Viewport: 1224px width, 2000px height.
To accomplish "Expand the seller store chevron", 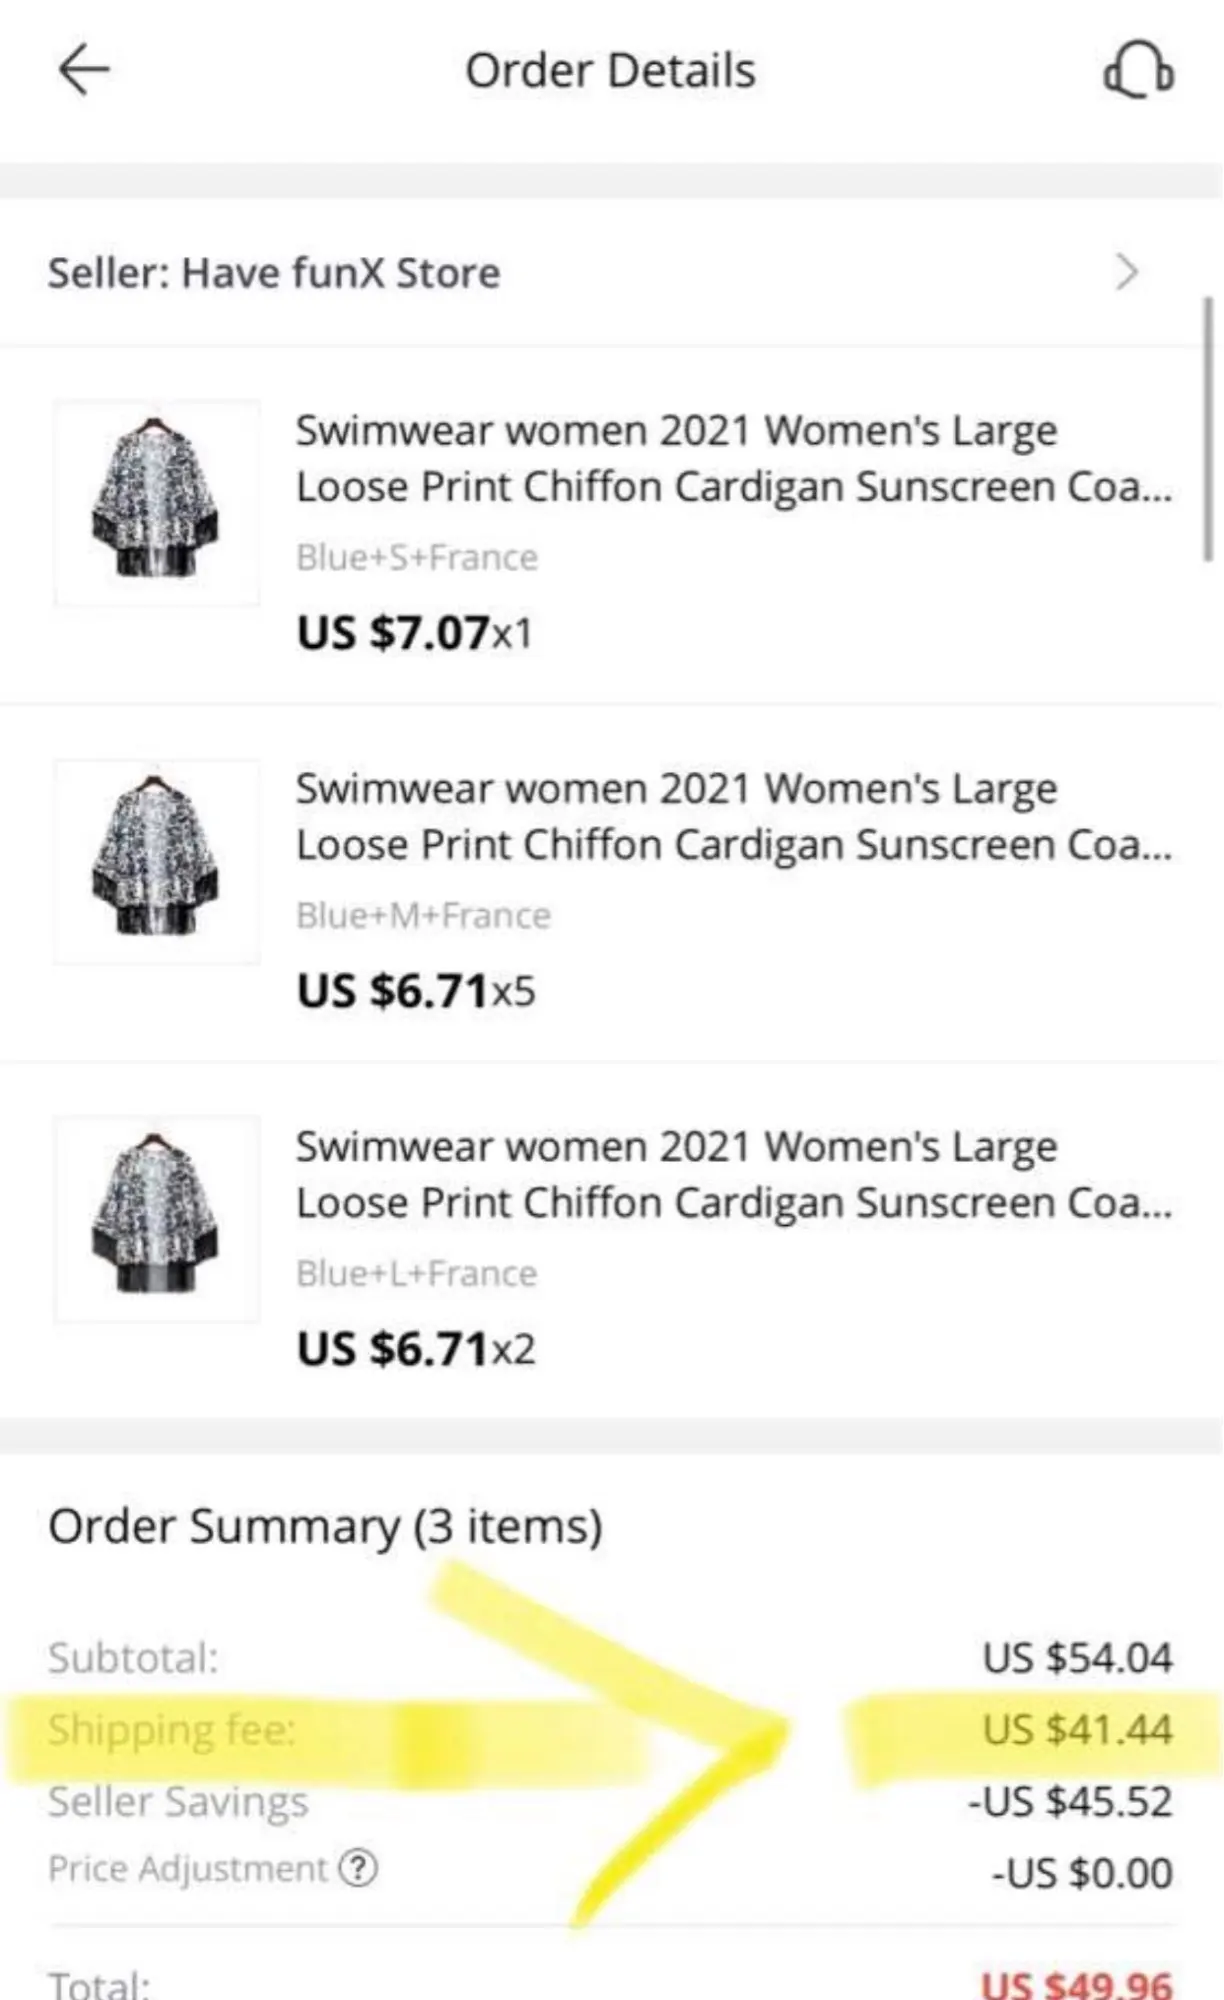I will 1126,272.
